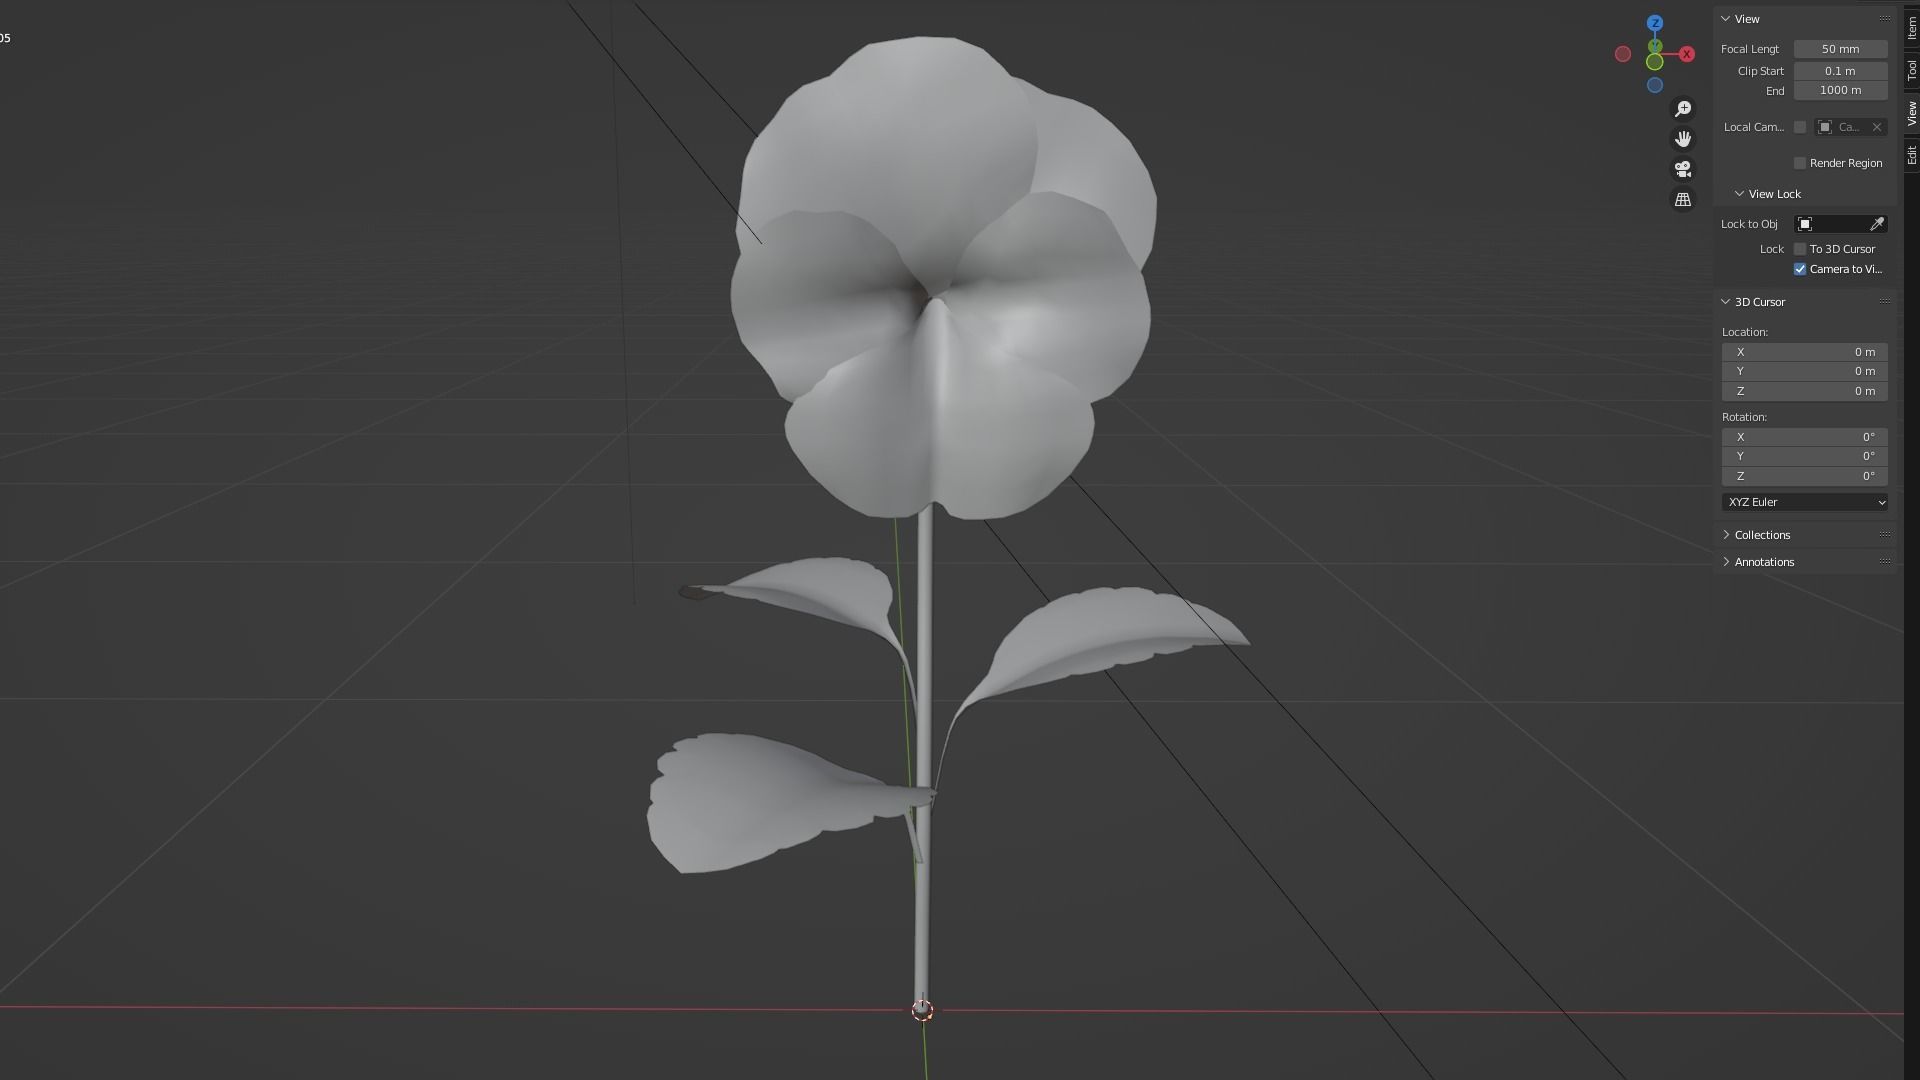The image size is (1920, 1080).
Task: Click 3D Cursor Location X field
Action: 1805,352
